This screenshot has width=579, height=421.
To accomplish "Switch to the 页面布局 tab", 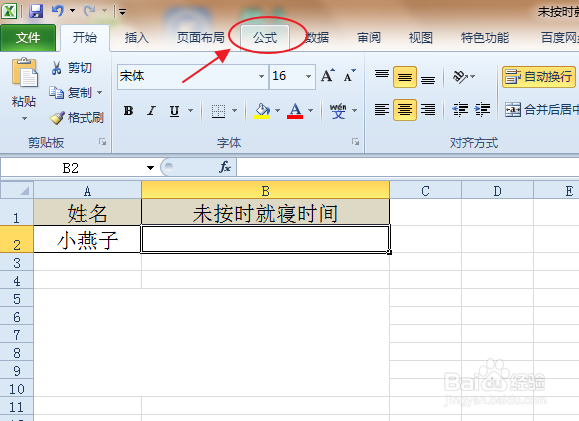I will (x=201, y=38).
